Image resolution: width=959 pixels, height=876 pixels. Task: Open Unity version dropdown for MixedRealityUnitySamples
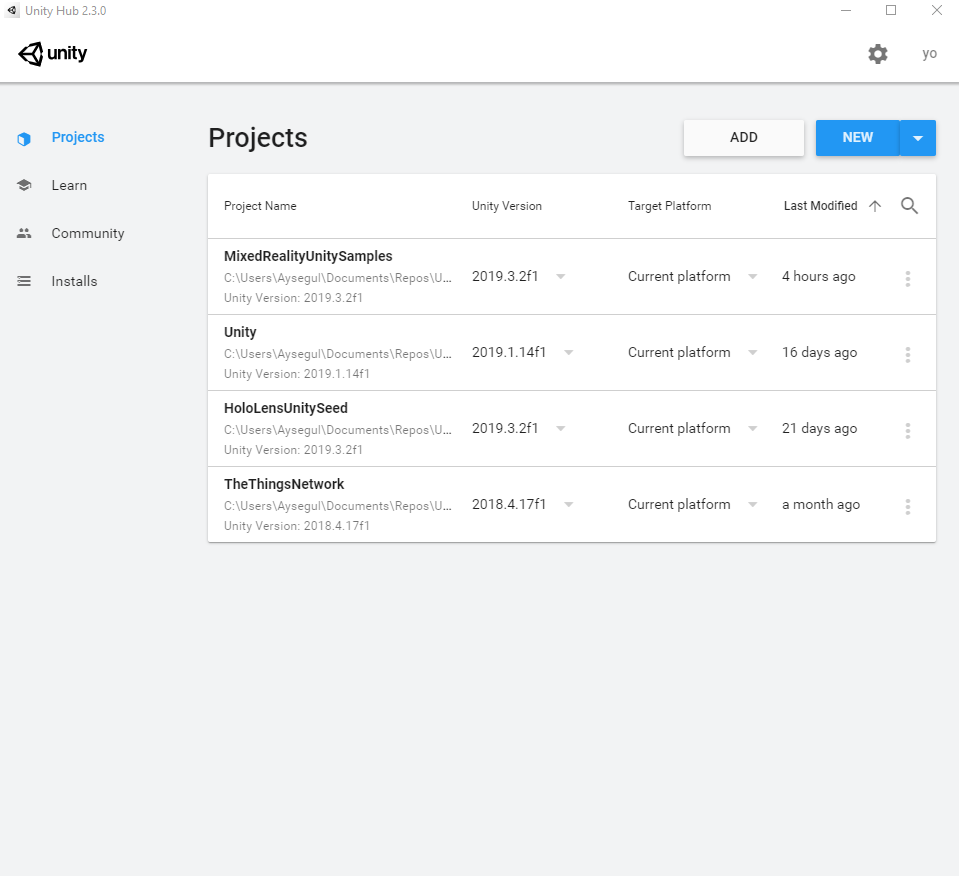[x=560, y=277]
